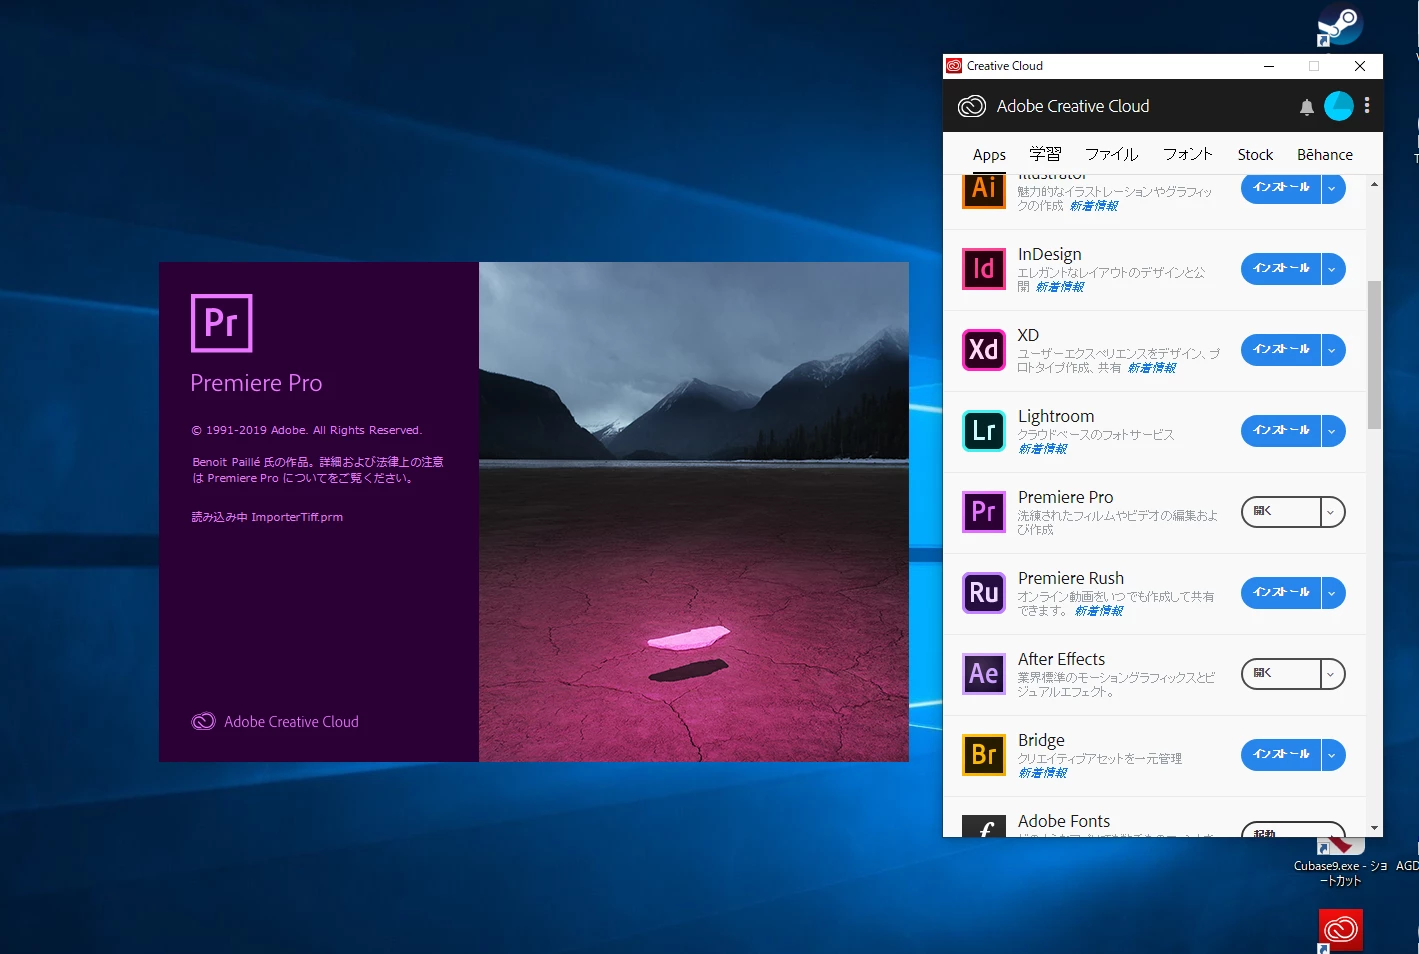The height and width of the screenshot is (954, 1419).
Task: Click the After Effects Ae app icon
Action: coord(983,673)
